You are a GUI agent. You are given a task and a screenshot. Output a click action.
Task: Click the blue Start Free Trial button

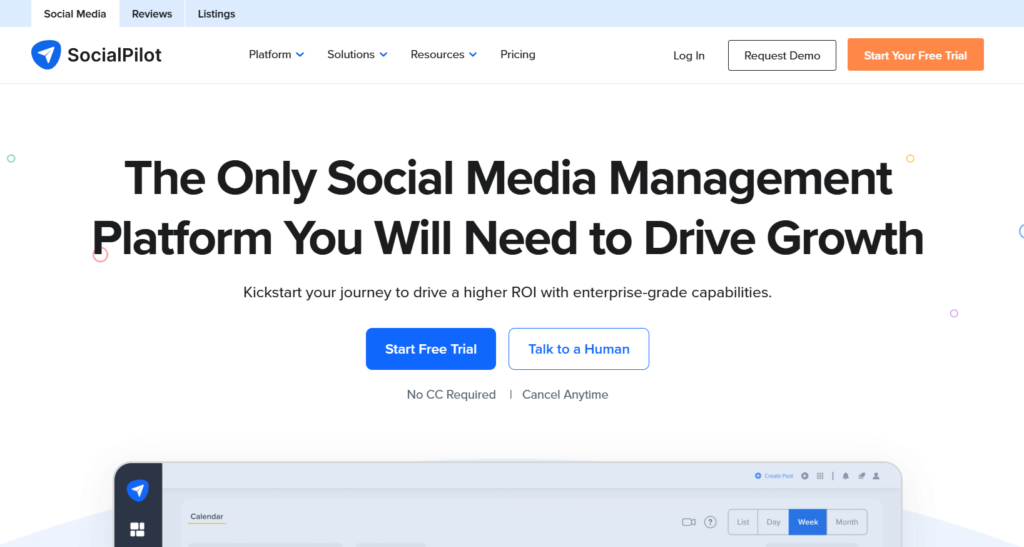(431, 349)
